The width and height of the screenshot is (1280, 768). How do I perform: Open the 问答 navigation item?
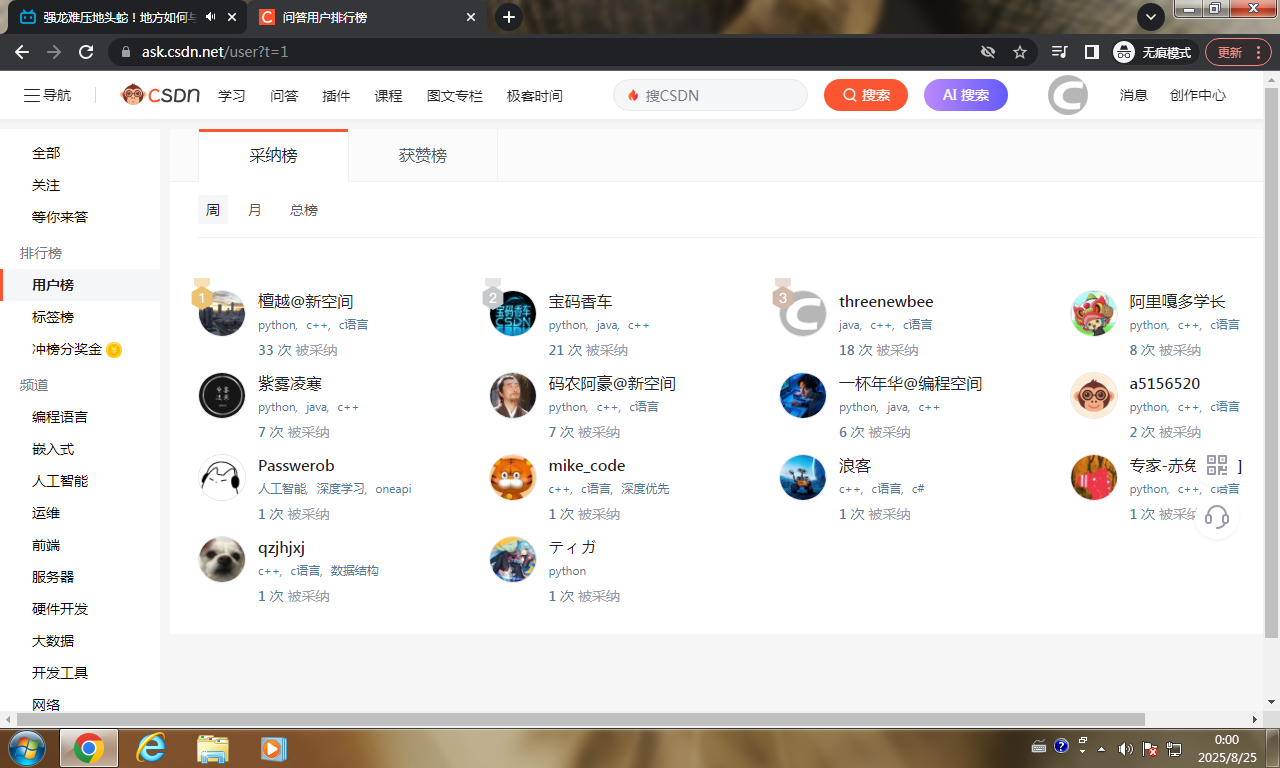tap(284, 96)
